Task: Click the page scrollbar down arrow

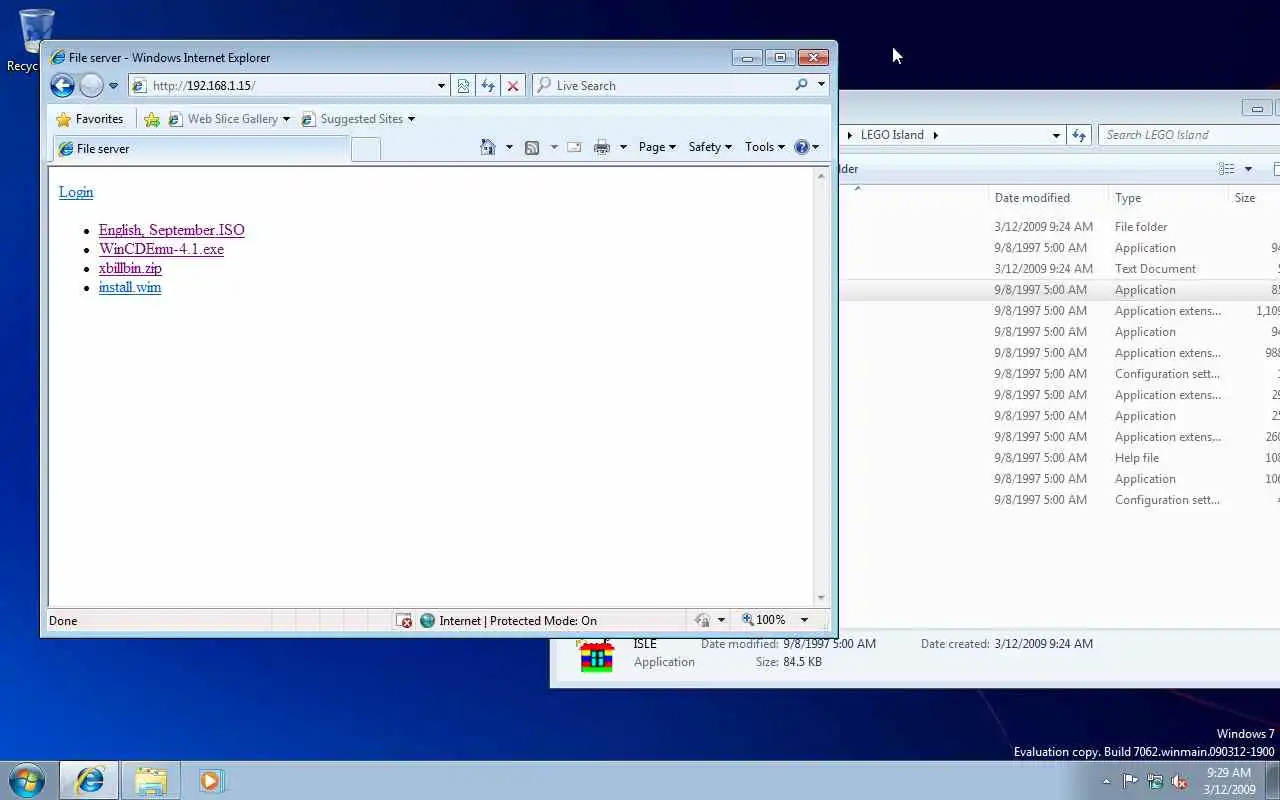Action: [821, 598]
